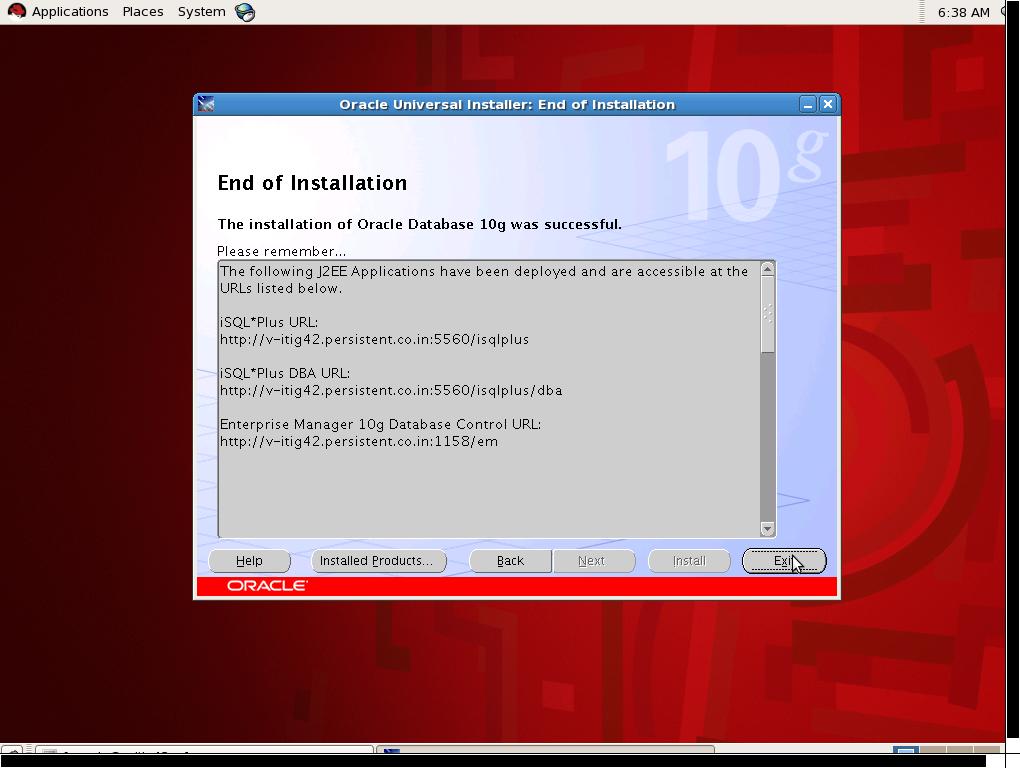Minimize the Oracle Universal Installer window
The height and width of the screenshot is (768, 1020).
[x=807, y=104]
